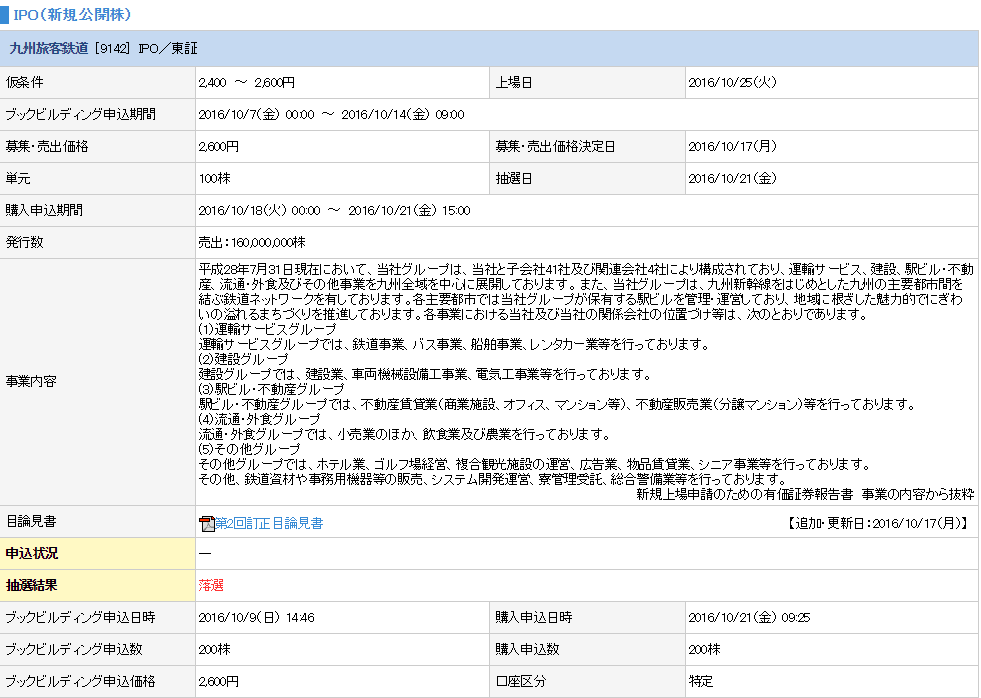Click the 申込状況 label
This screenshot has height=698, width=981.
(31, 554)
